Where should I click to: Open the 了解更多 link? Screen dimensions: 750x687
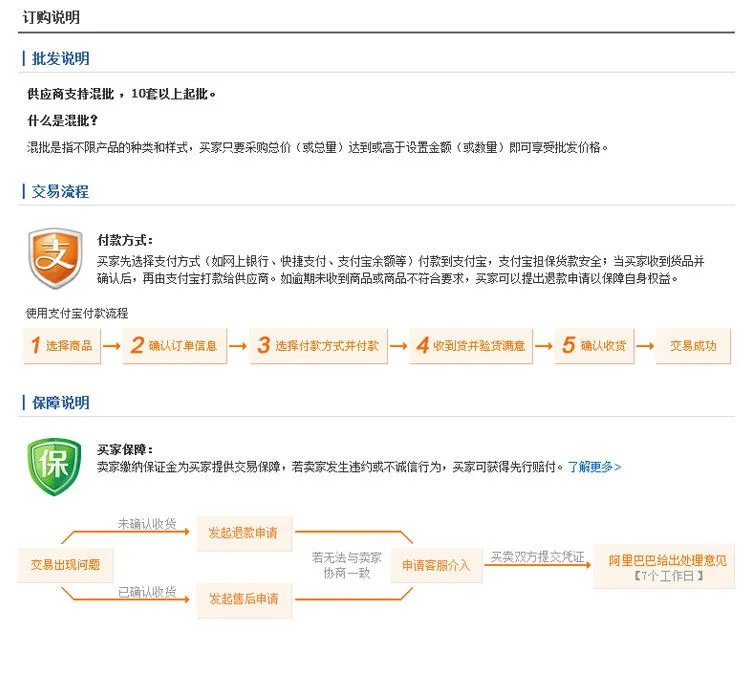point(594,466)
